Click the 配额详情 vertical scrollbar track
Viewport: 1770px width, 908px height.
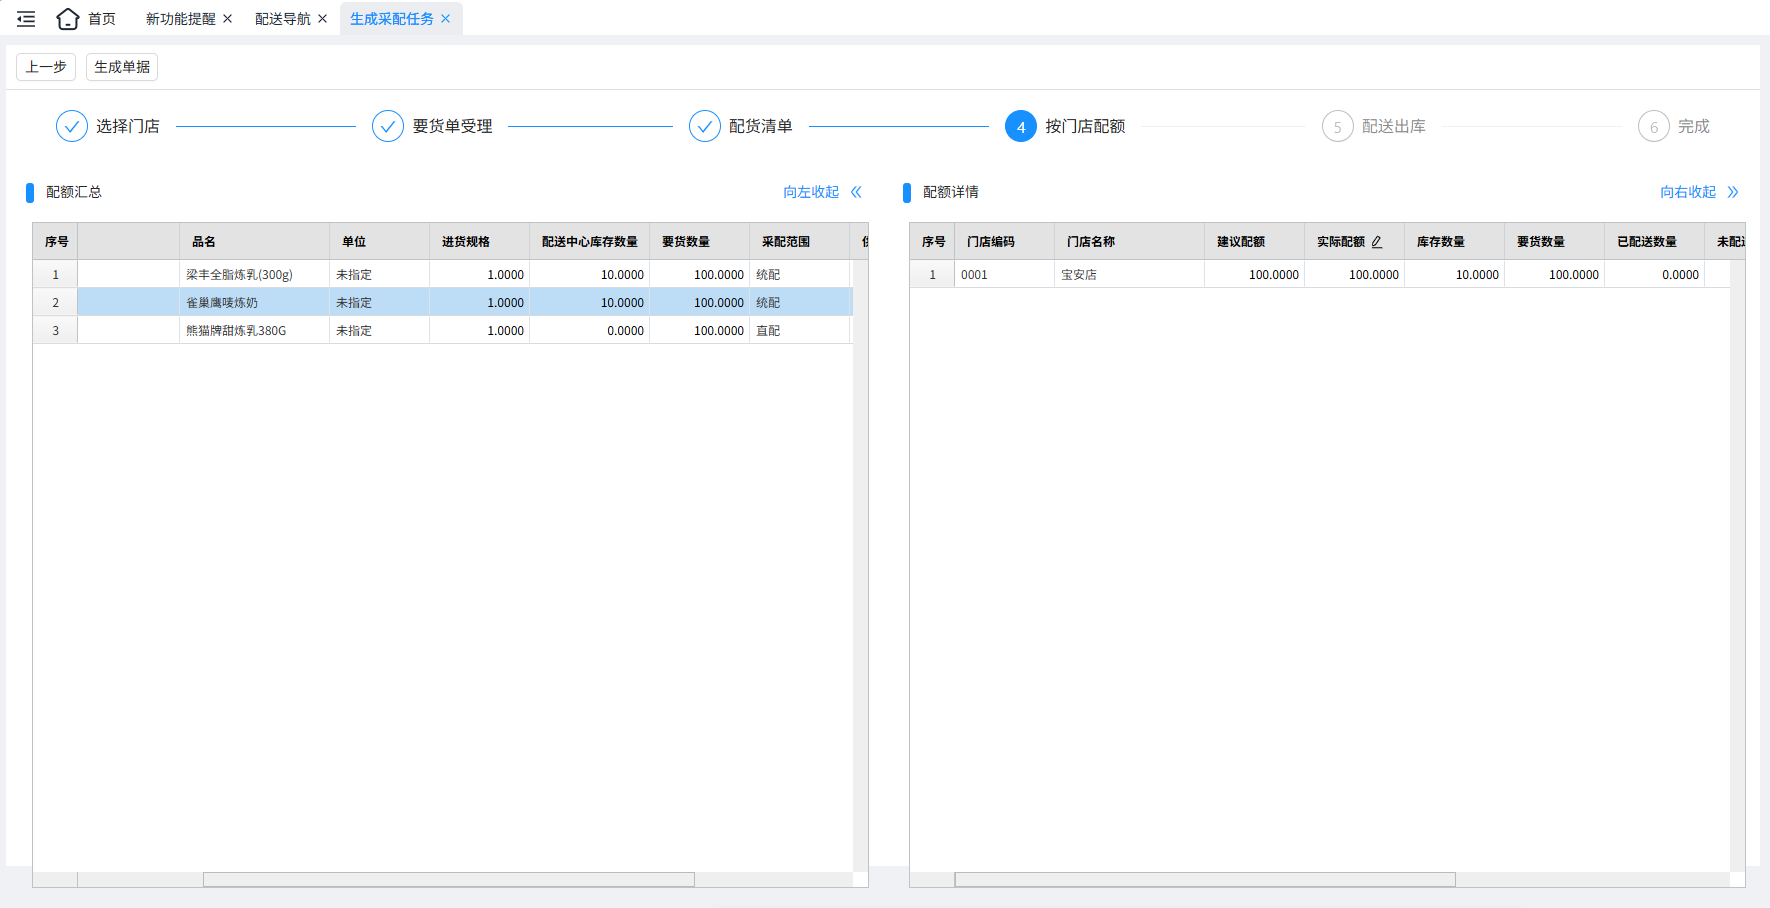coord(1737,566)
